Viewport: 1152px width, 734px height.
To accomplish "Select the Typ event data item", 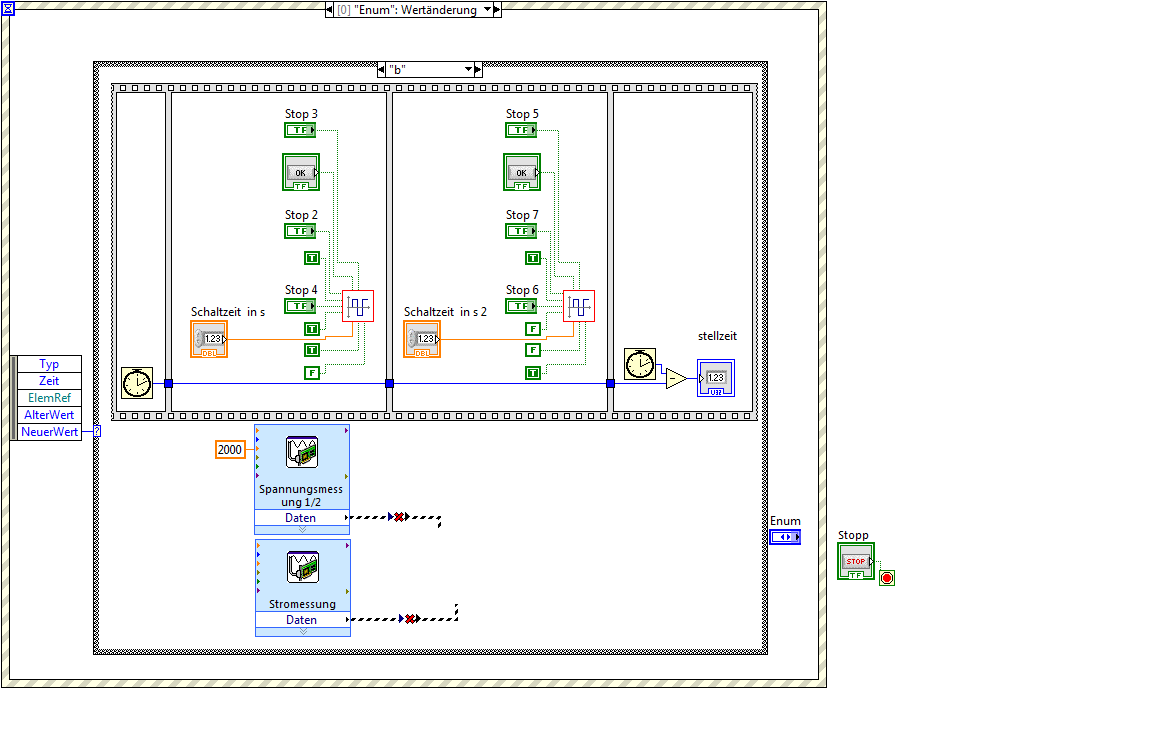I will click(x=49, y=364).
